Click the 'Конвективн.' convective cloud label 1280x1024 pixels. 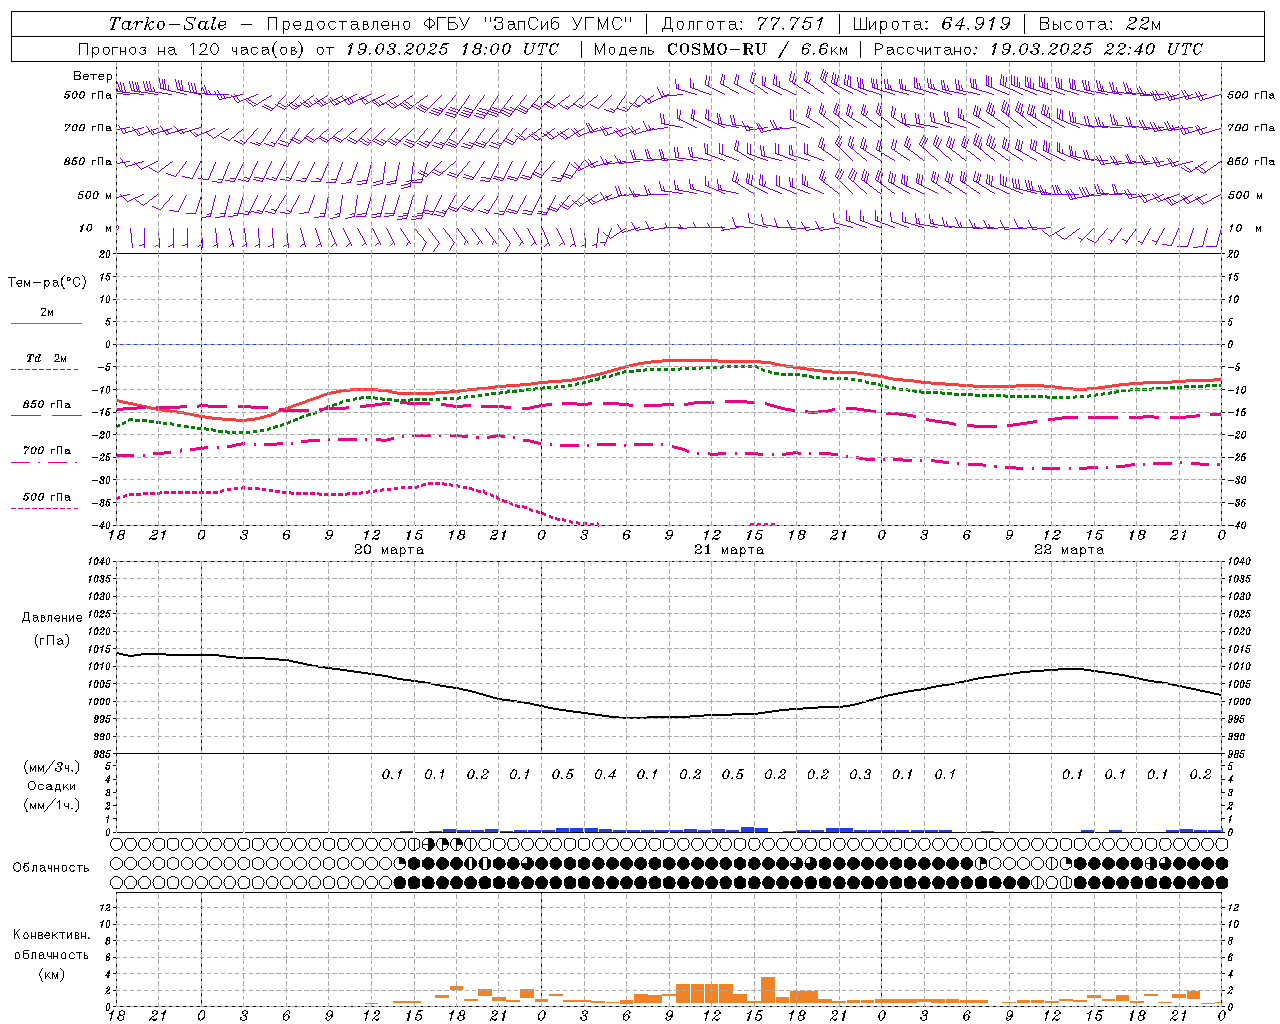coord(51,935)
